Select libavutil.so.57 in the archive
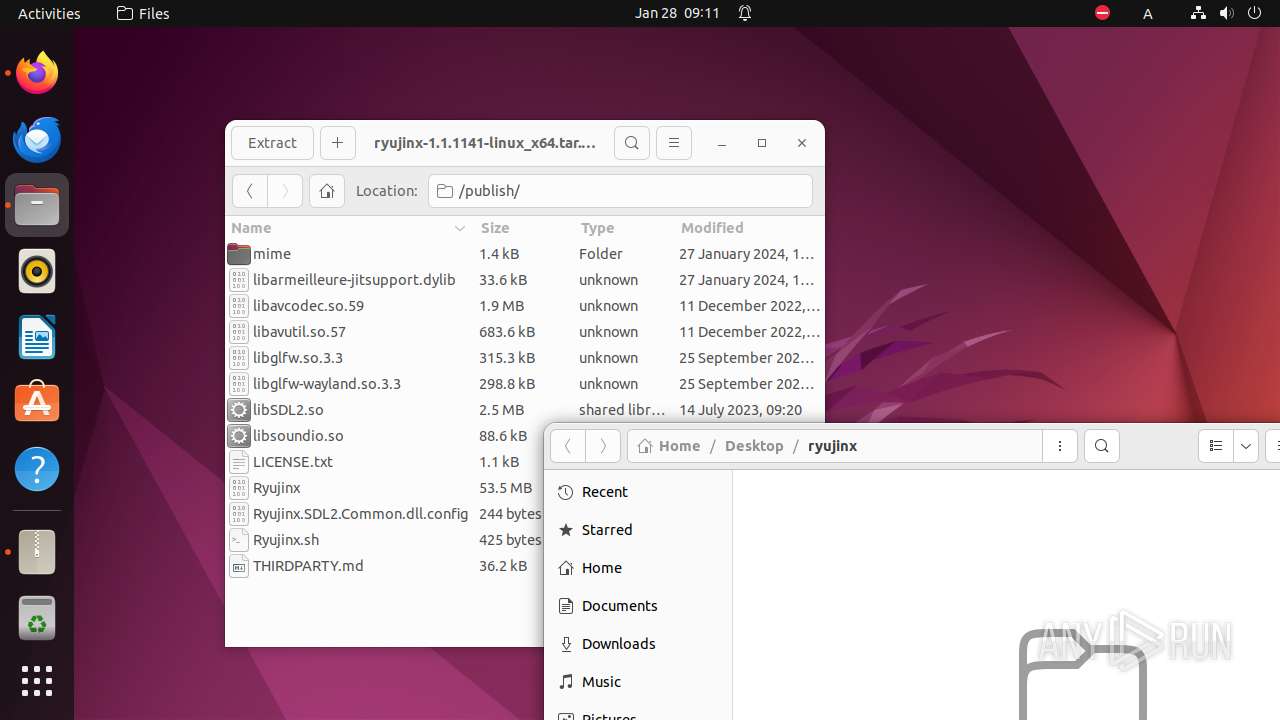1280x720 pixels. click(x=524, y=332)
